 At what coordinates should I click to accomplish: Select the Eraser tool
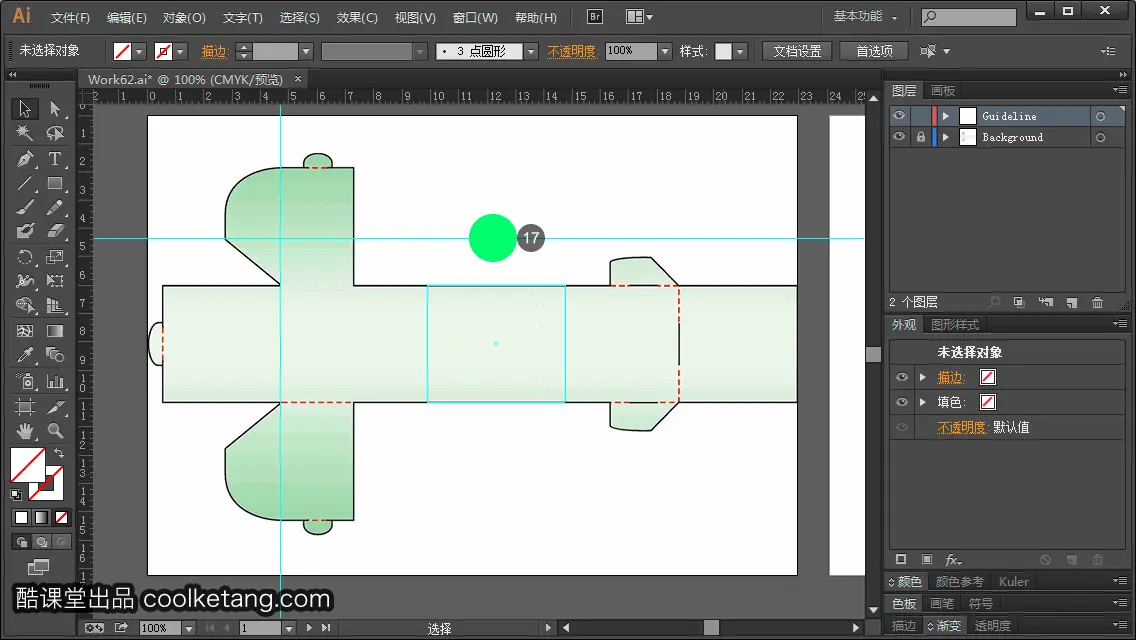55,231
